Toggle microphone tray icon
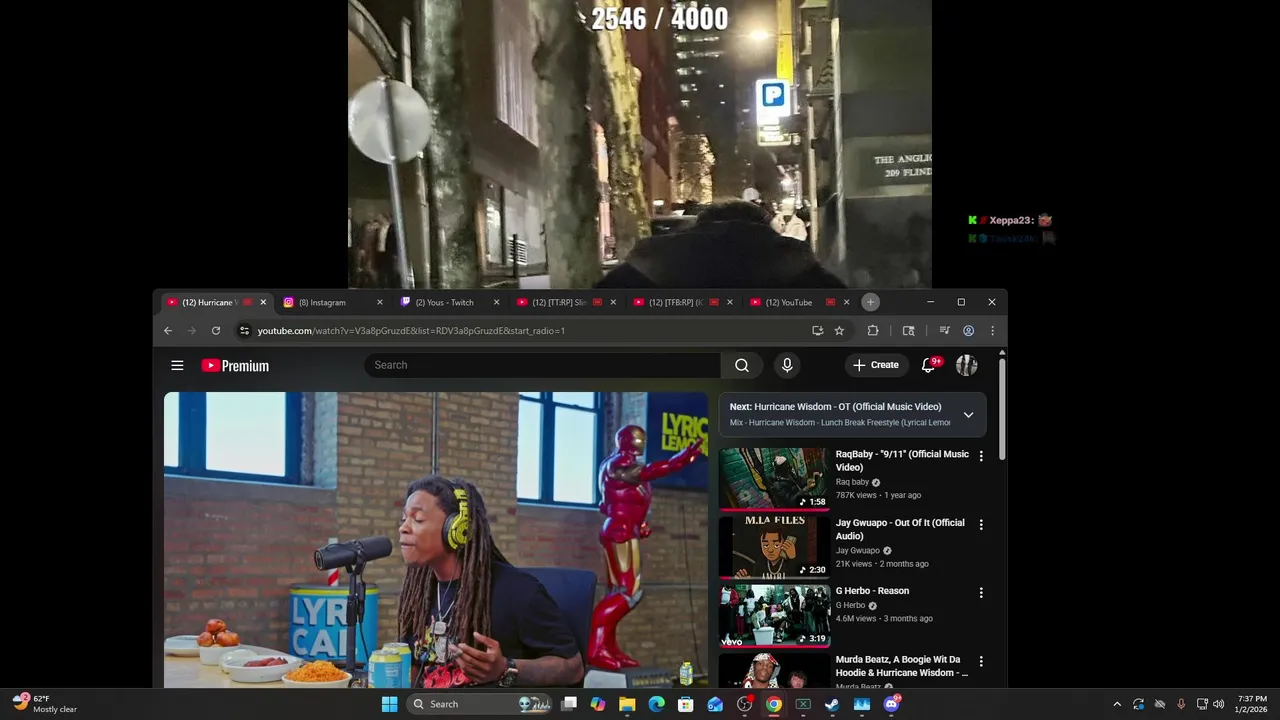 pos(1181,704)
